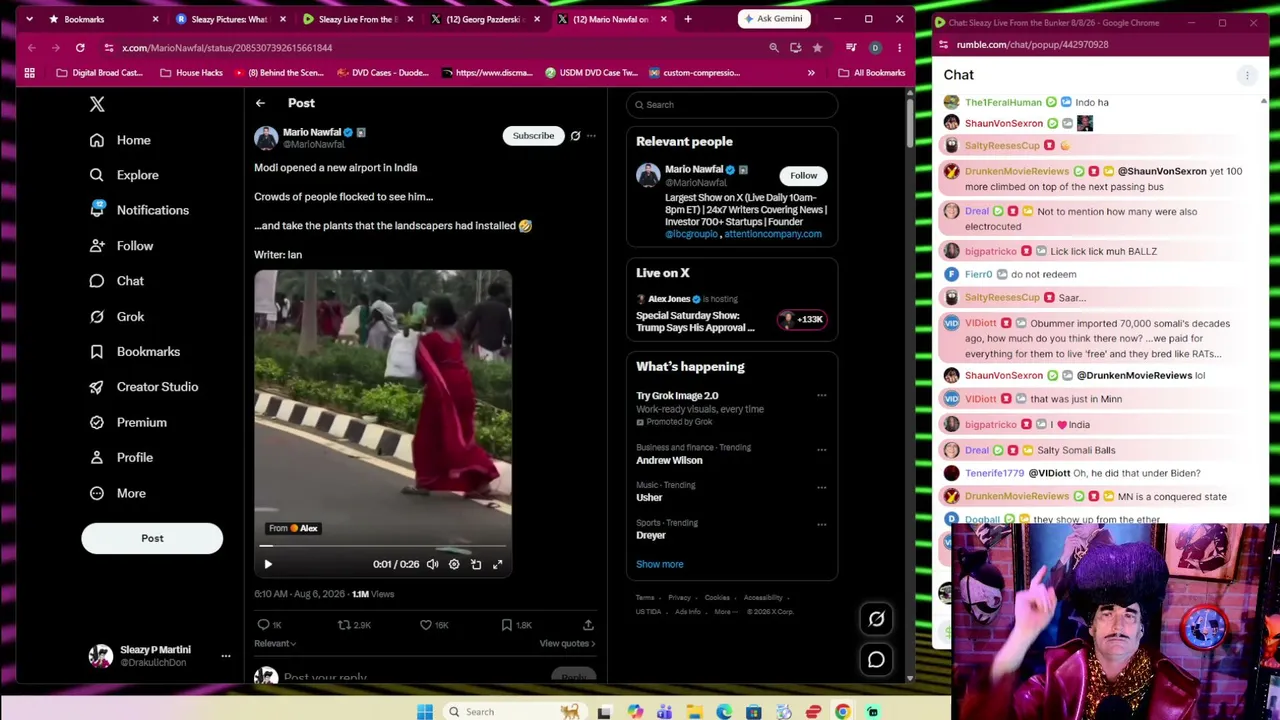Go back using the Post arrow

tap(260, 103)
